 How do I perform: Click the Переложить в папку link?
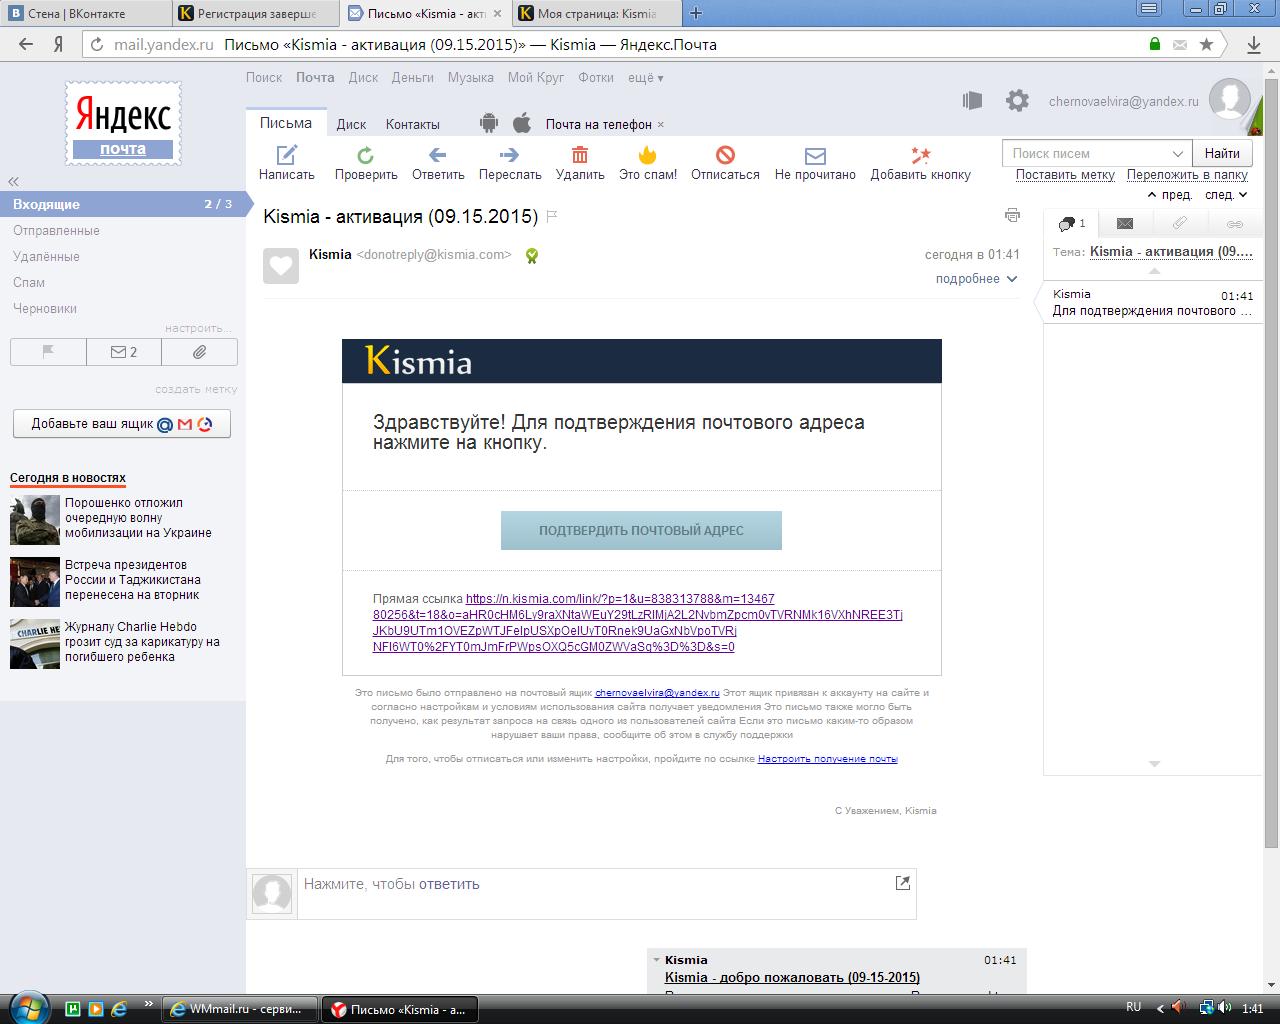(1188, 174)
